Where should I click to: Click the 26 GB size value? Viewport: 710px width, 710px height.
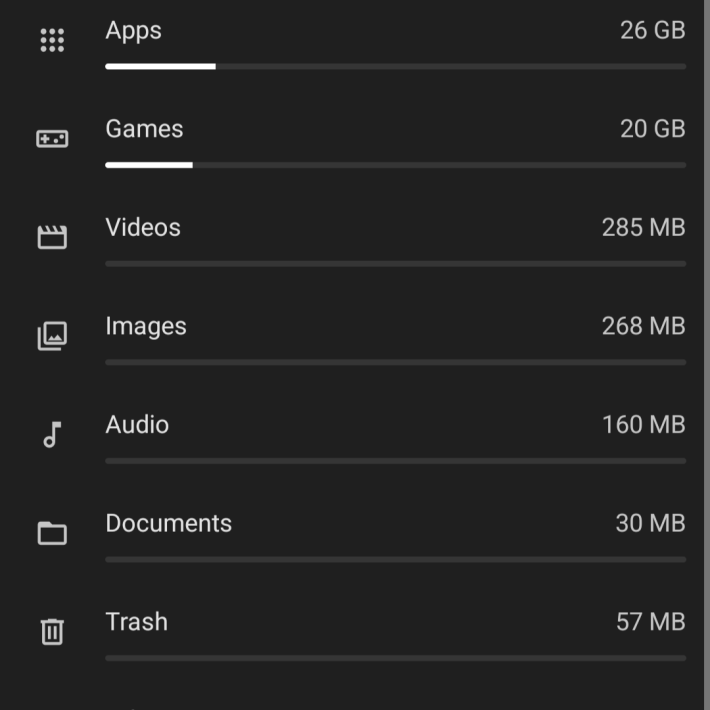(652, 30)
